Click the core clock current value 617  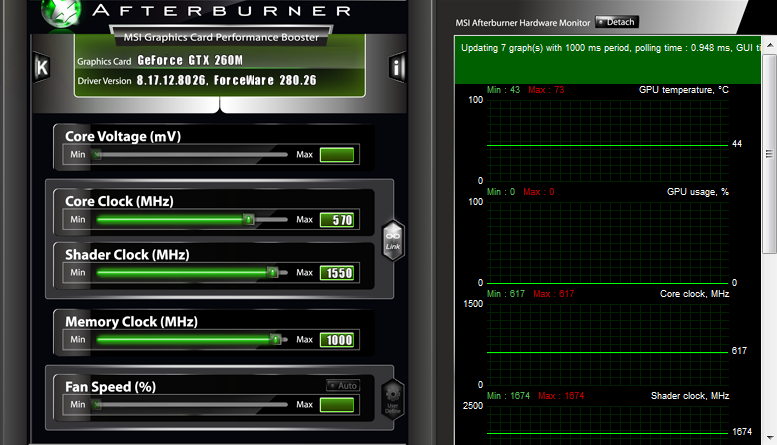click(739, 351)
